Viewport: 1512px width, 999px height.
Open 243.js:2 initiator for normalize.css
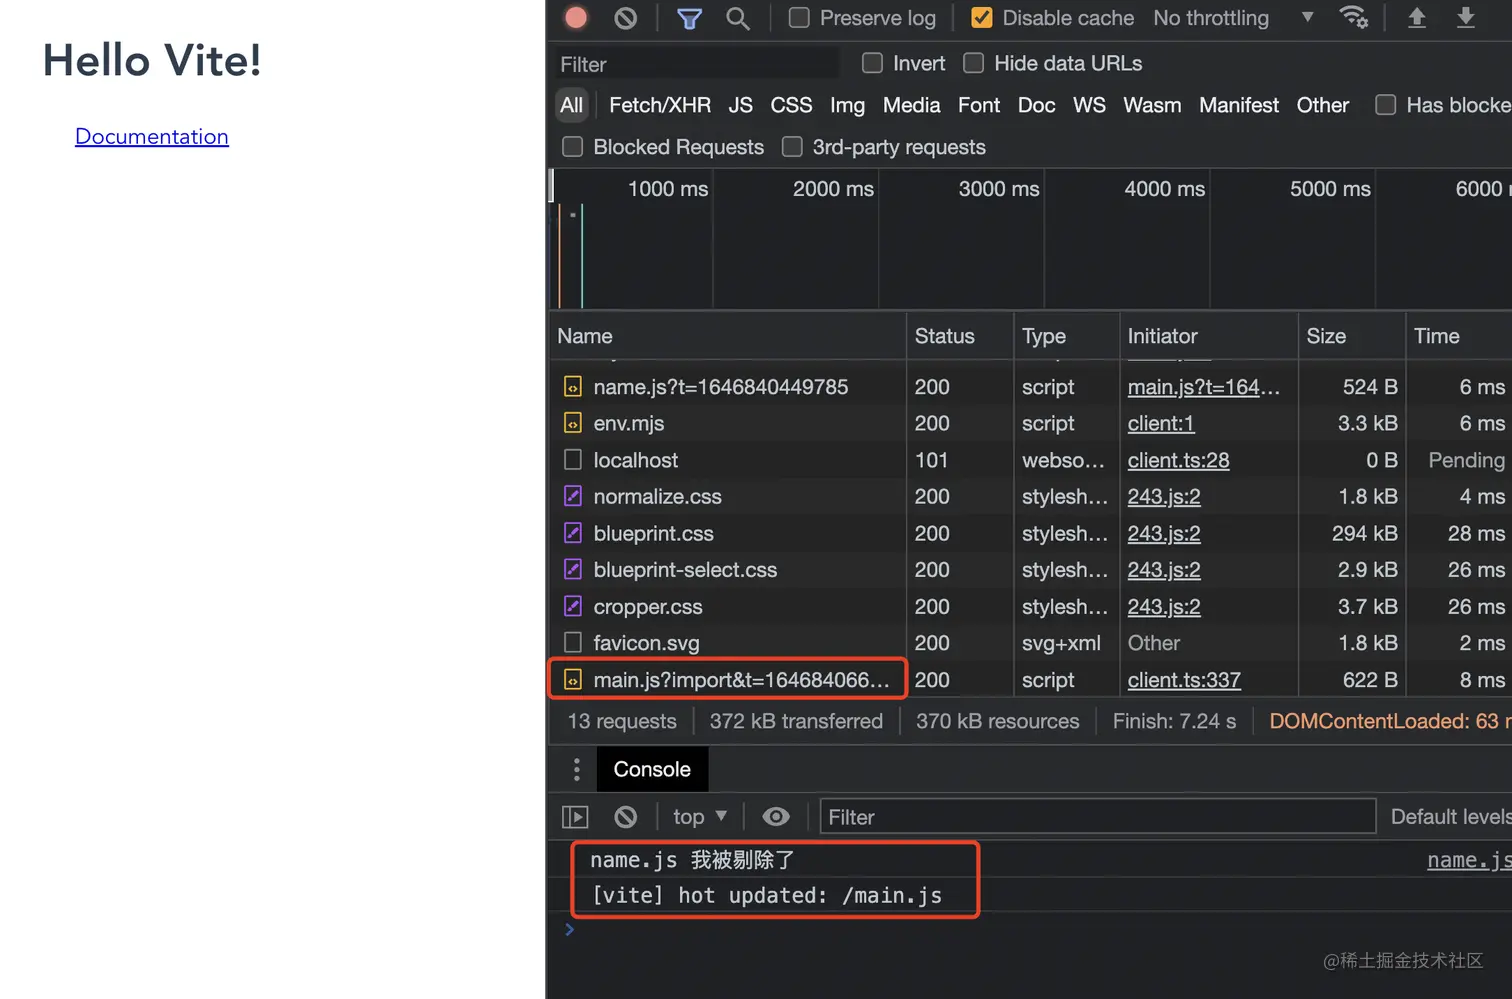click(x=1164, y=497)
